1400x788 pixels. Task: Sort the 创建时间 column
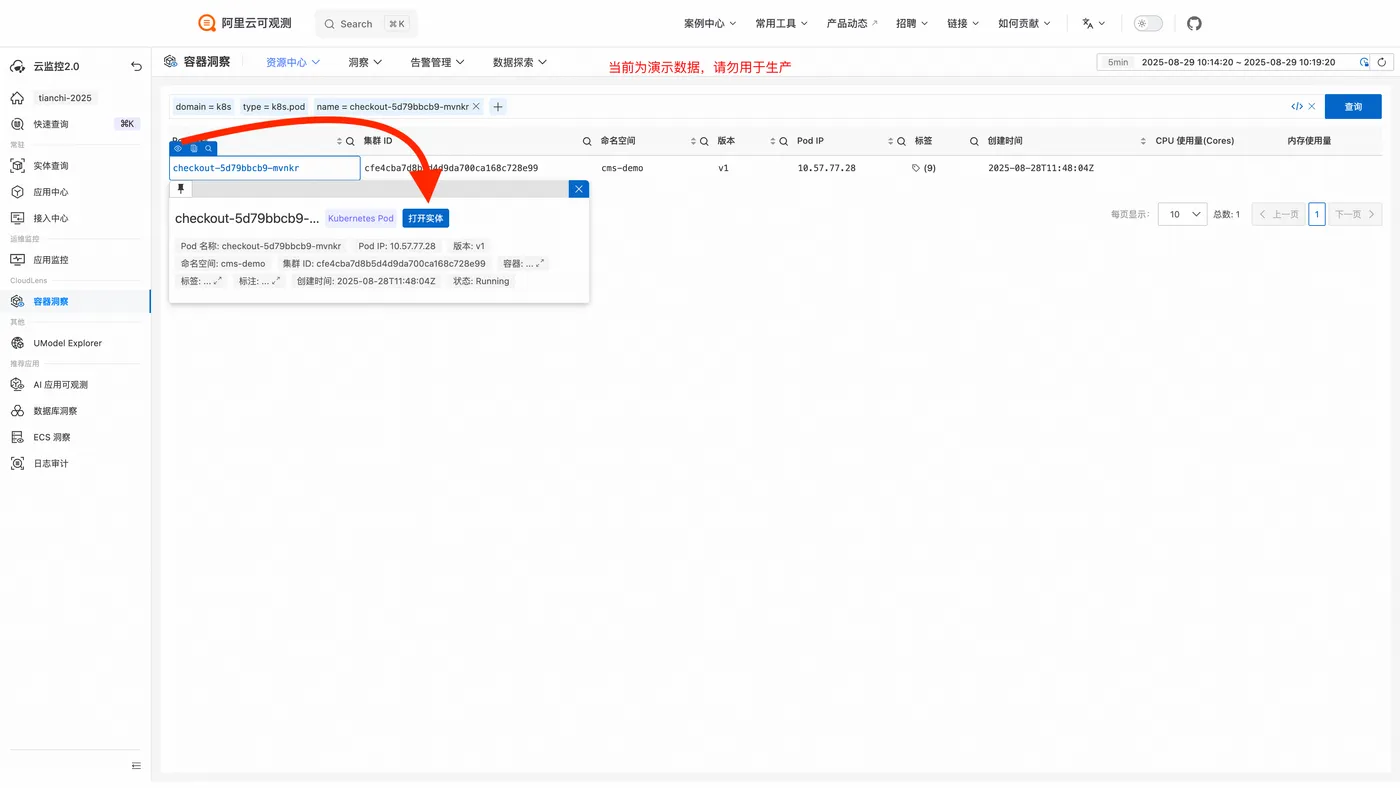click(1144, 141)
